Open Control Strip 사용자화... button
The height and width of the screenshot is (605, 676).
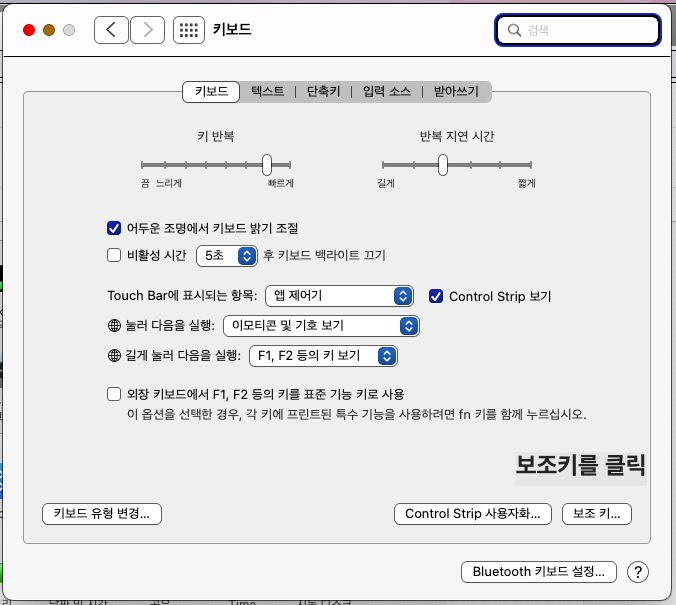pyautogui.click(x=473, y=514)
